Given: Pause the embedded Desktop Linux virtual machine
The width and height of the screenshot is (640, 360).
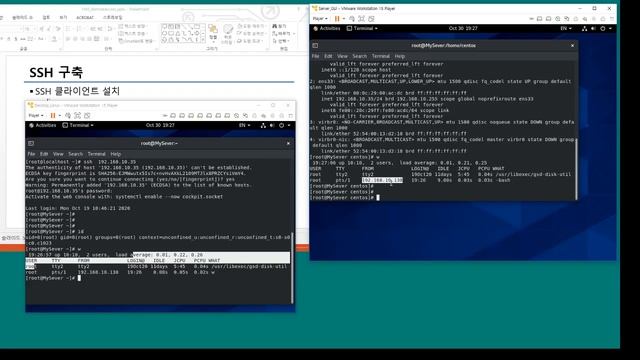Looking at the screenshot, I should pyautogui.click(x=53, y=116).
